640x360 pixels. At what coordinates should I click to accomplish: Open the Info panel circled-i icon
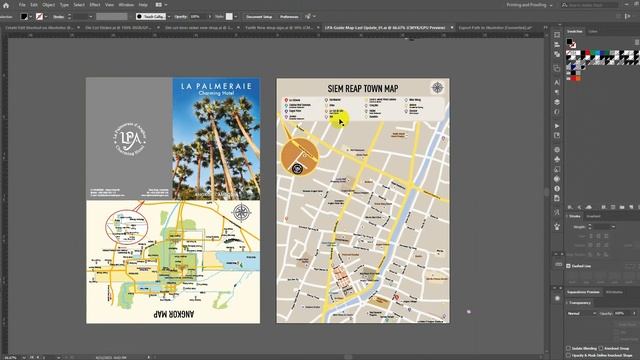557,189
